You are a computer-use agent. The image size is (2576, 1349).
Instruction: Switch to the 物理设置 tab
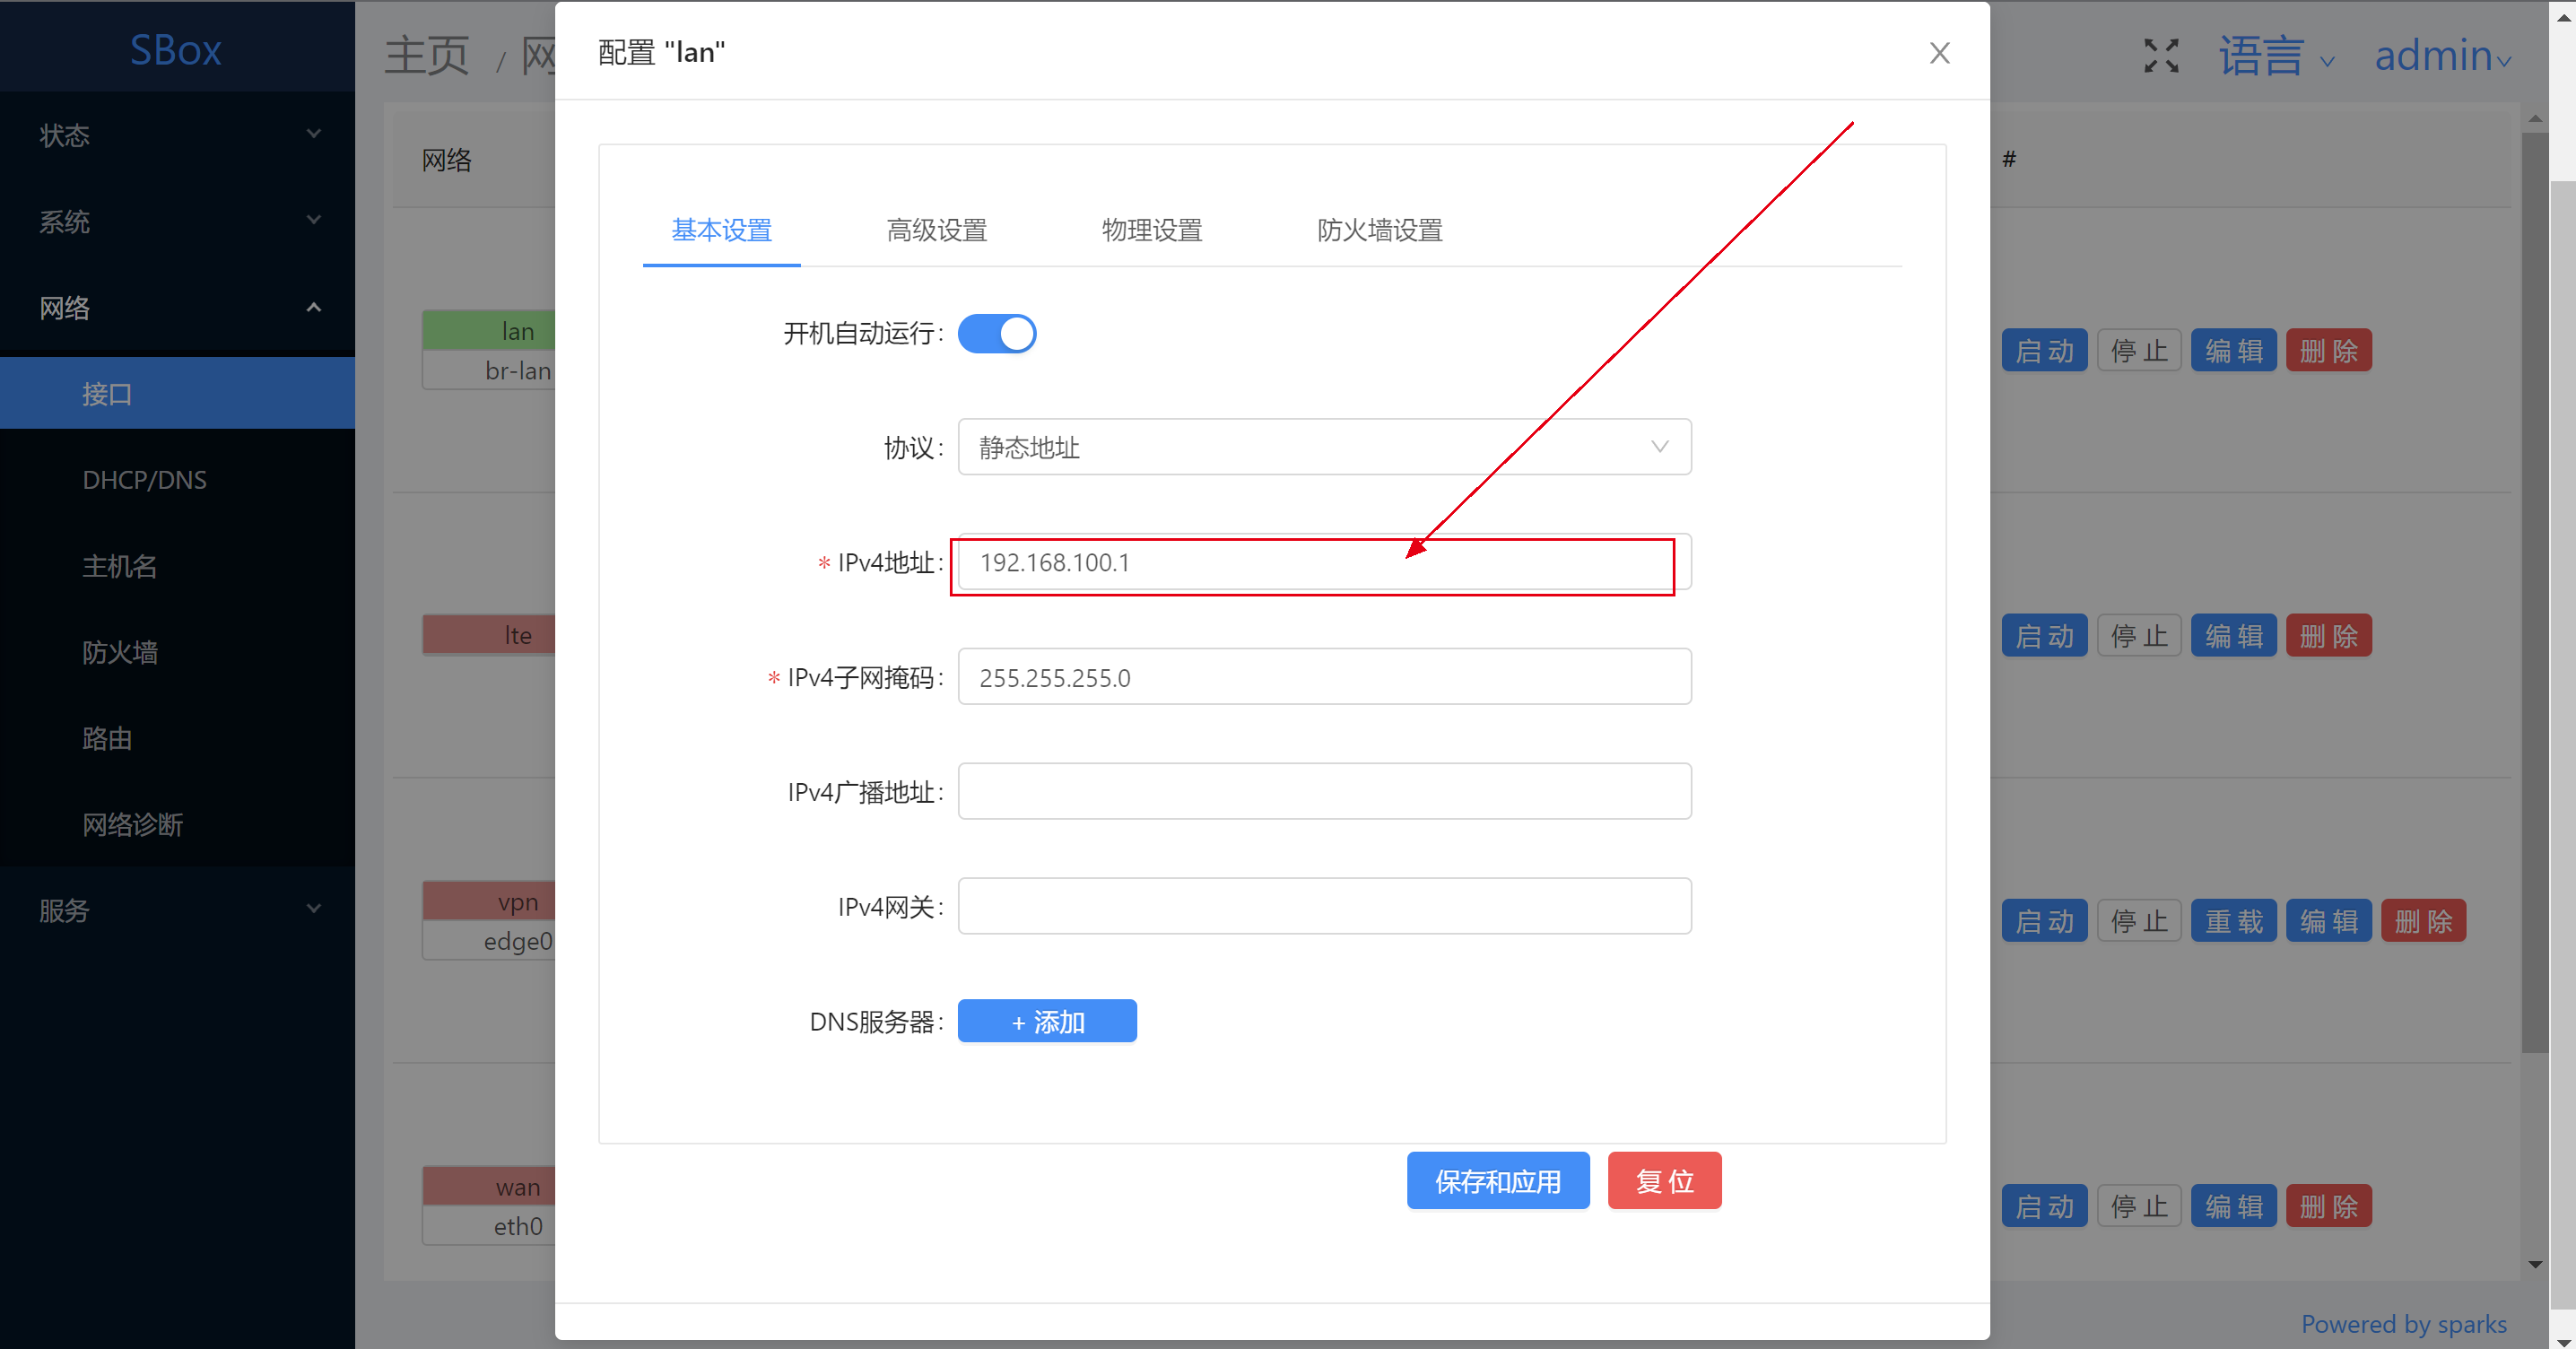tap(1151, 231)
